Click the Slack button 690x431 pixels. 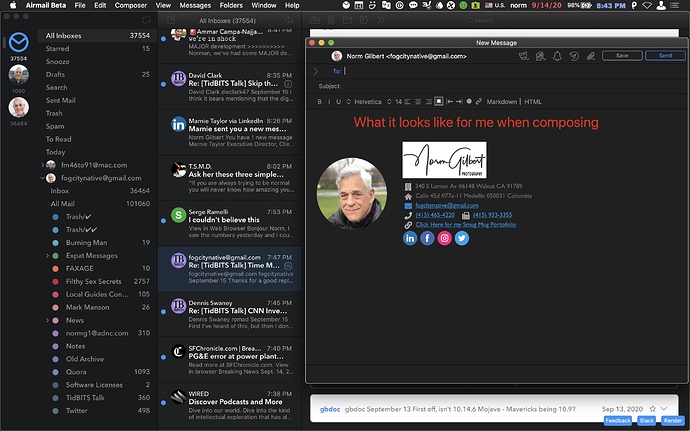click(x=646, y=421)
